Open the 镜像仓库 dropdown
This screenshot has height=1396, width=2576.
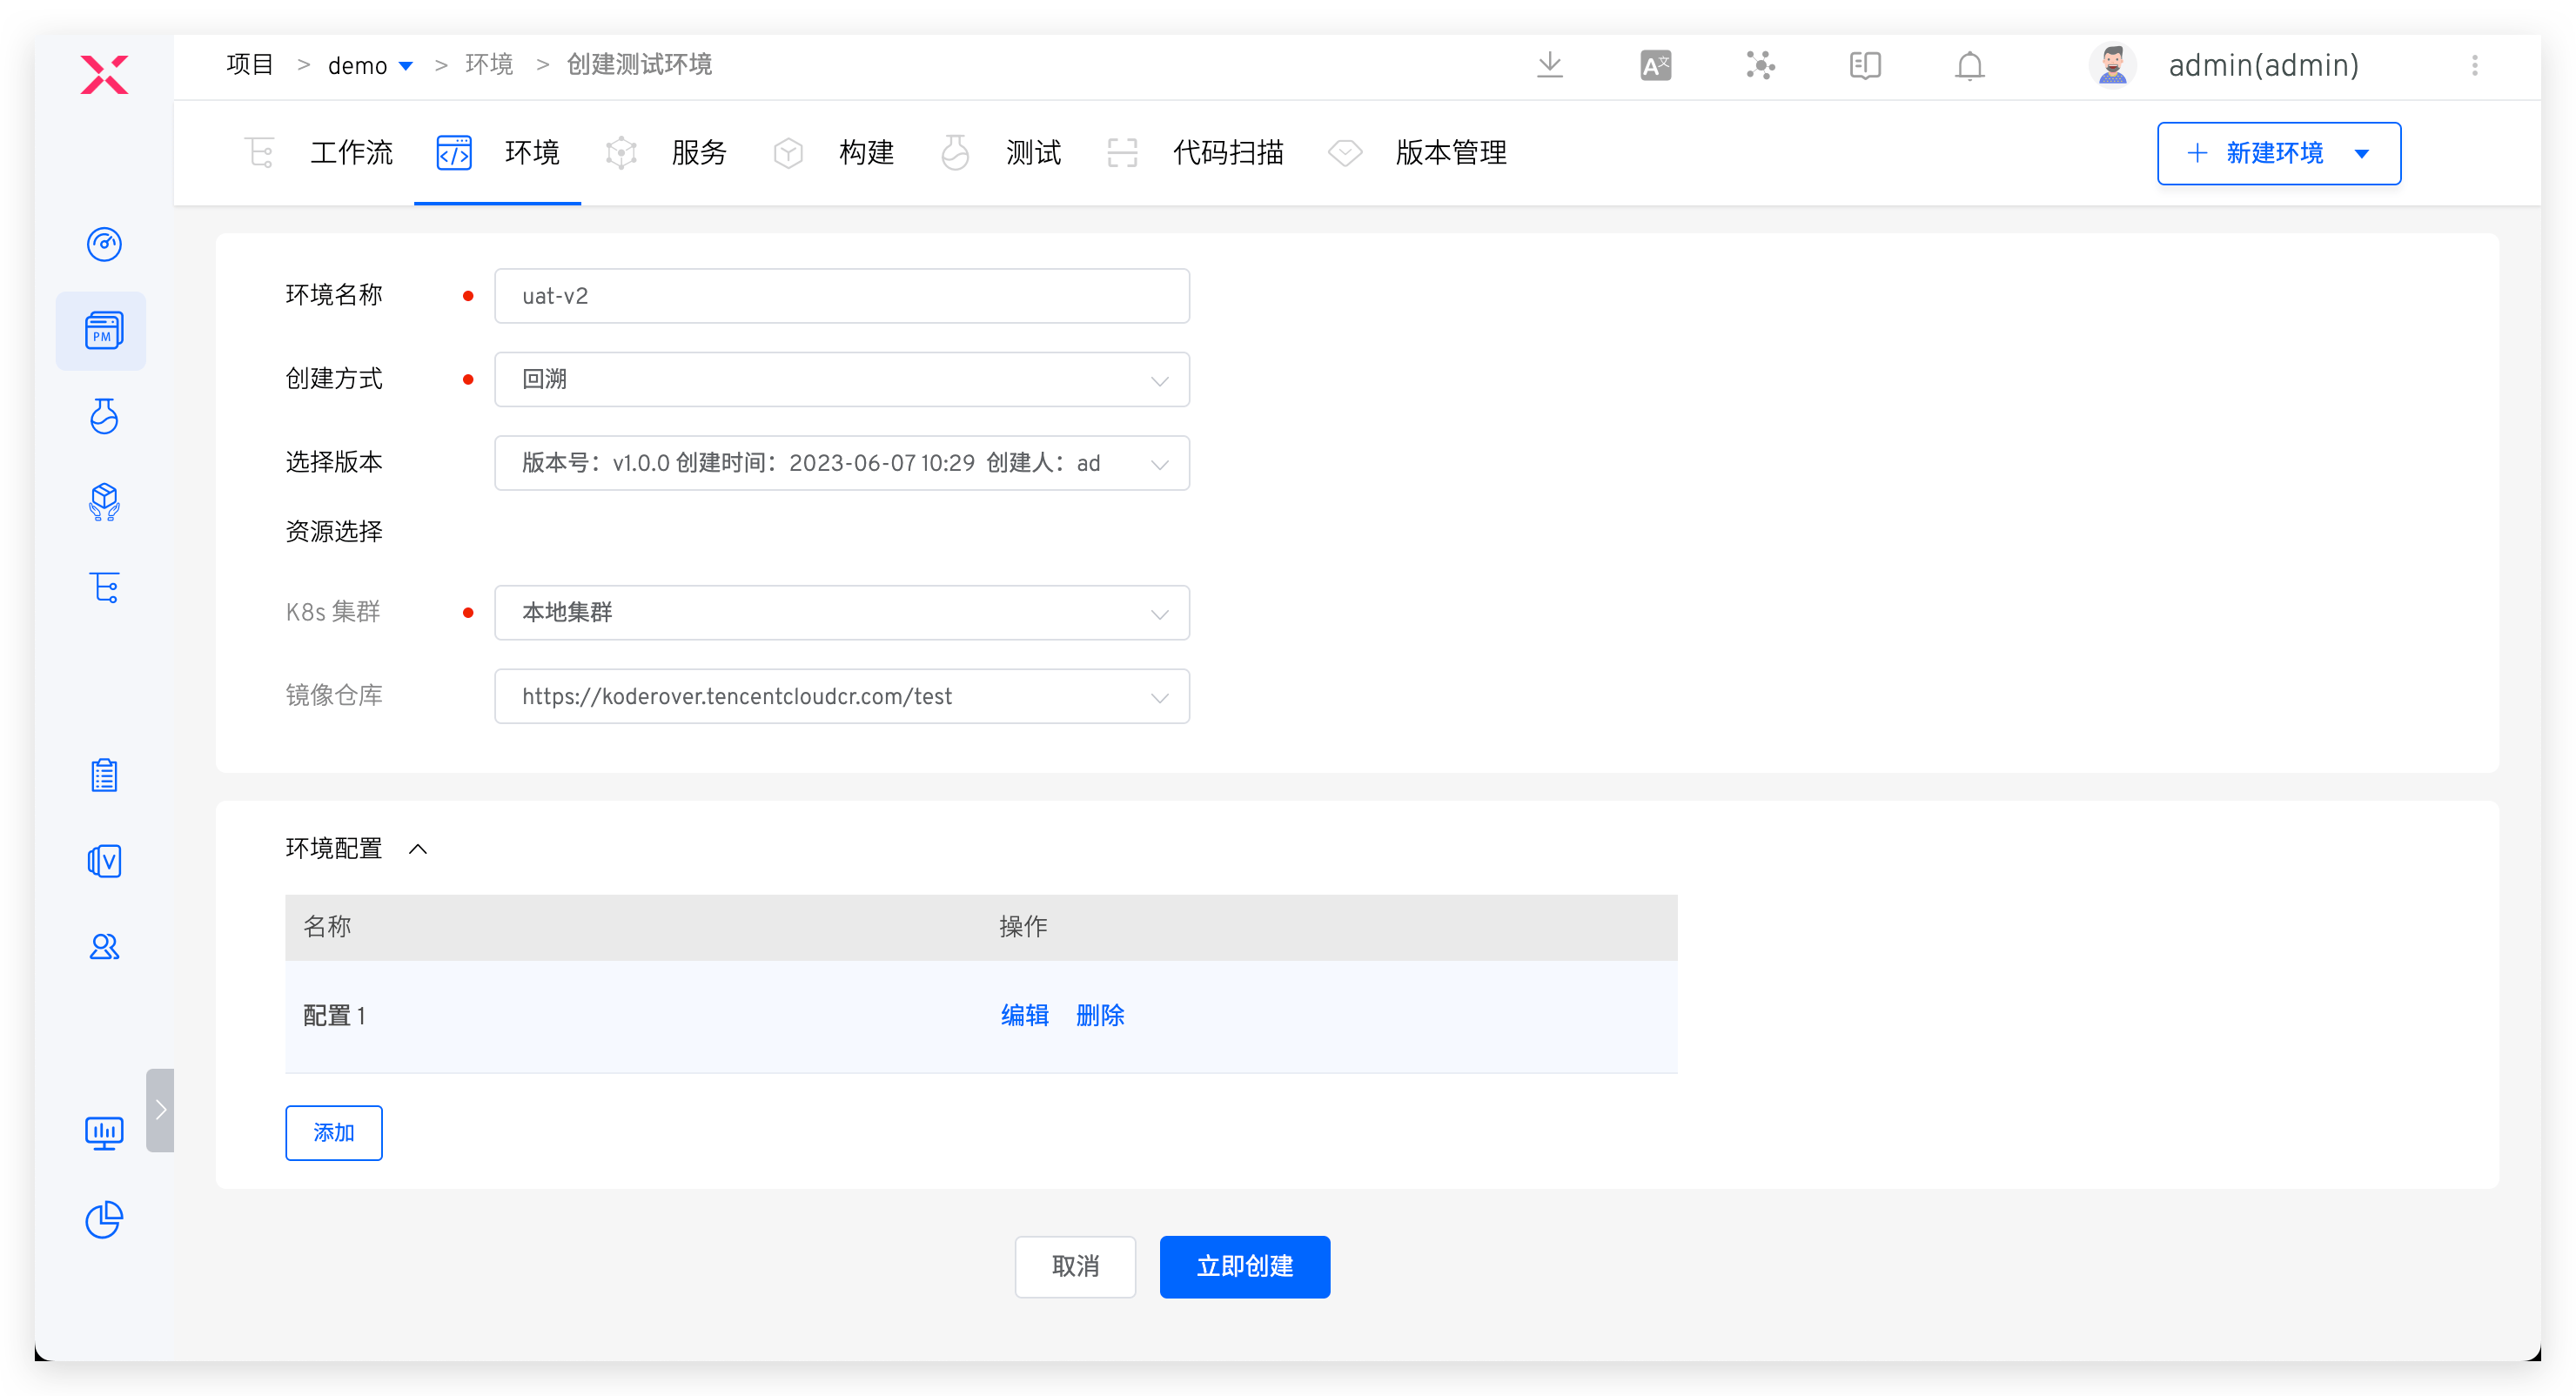841,696
